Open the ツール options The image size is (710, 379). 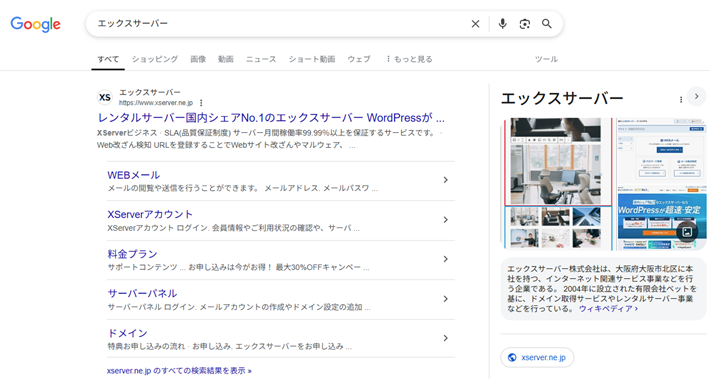pos(546,59)
